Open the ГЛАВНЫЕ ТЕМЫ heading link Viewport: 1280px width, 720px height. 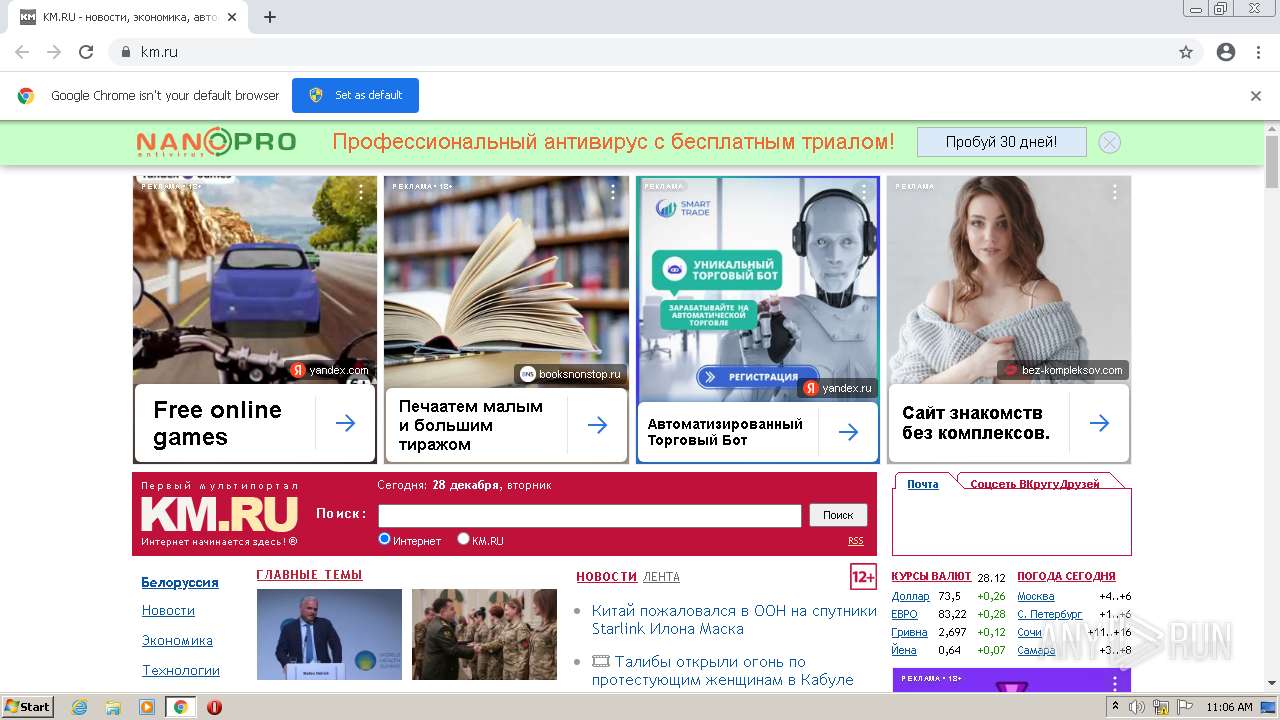309,575
